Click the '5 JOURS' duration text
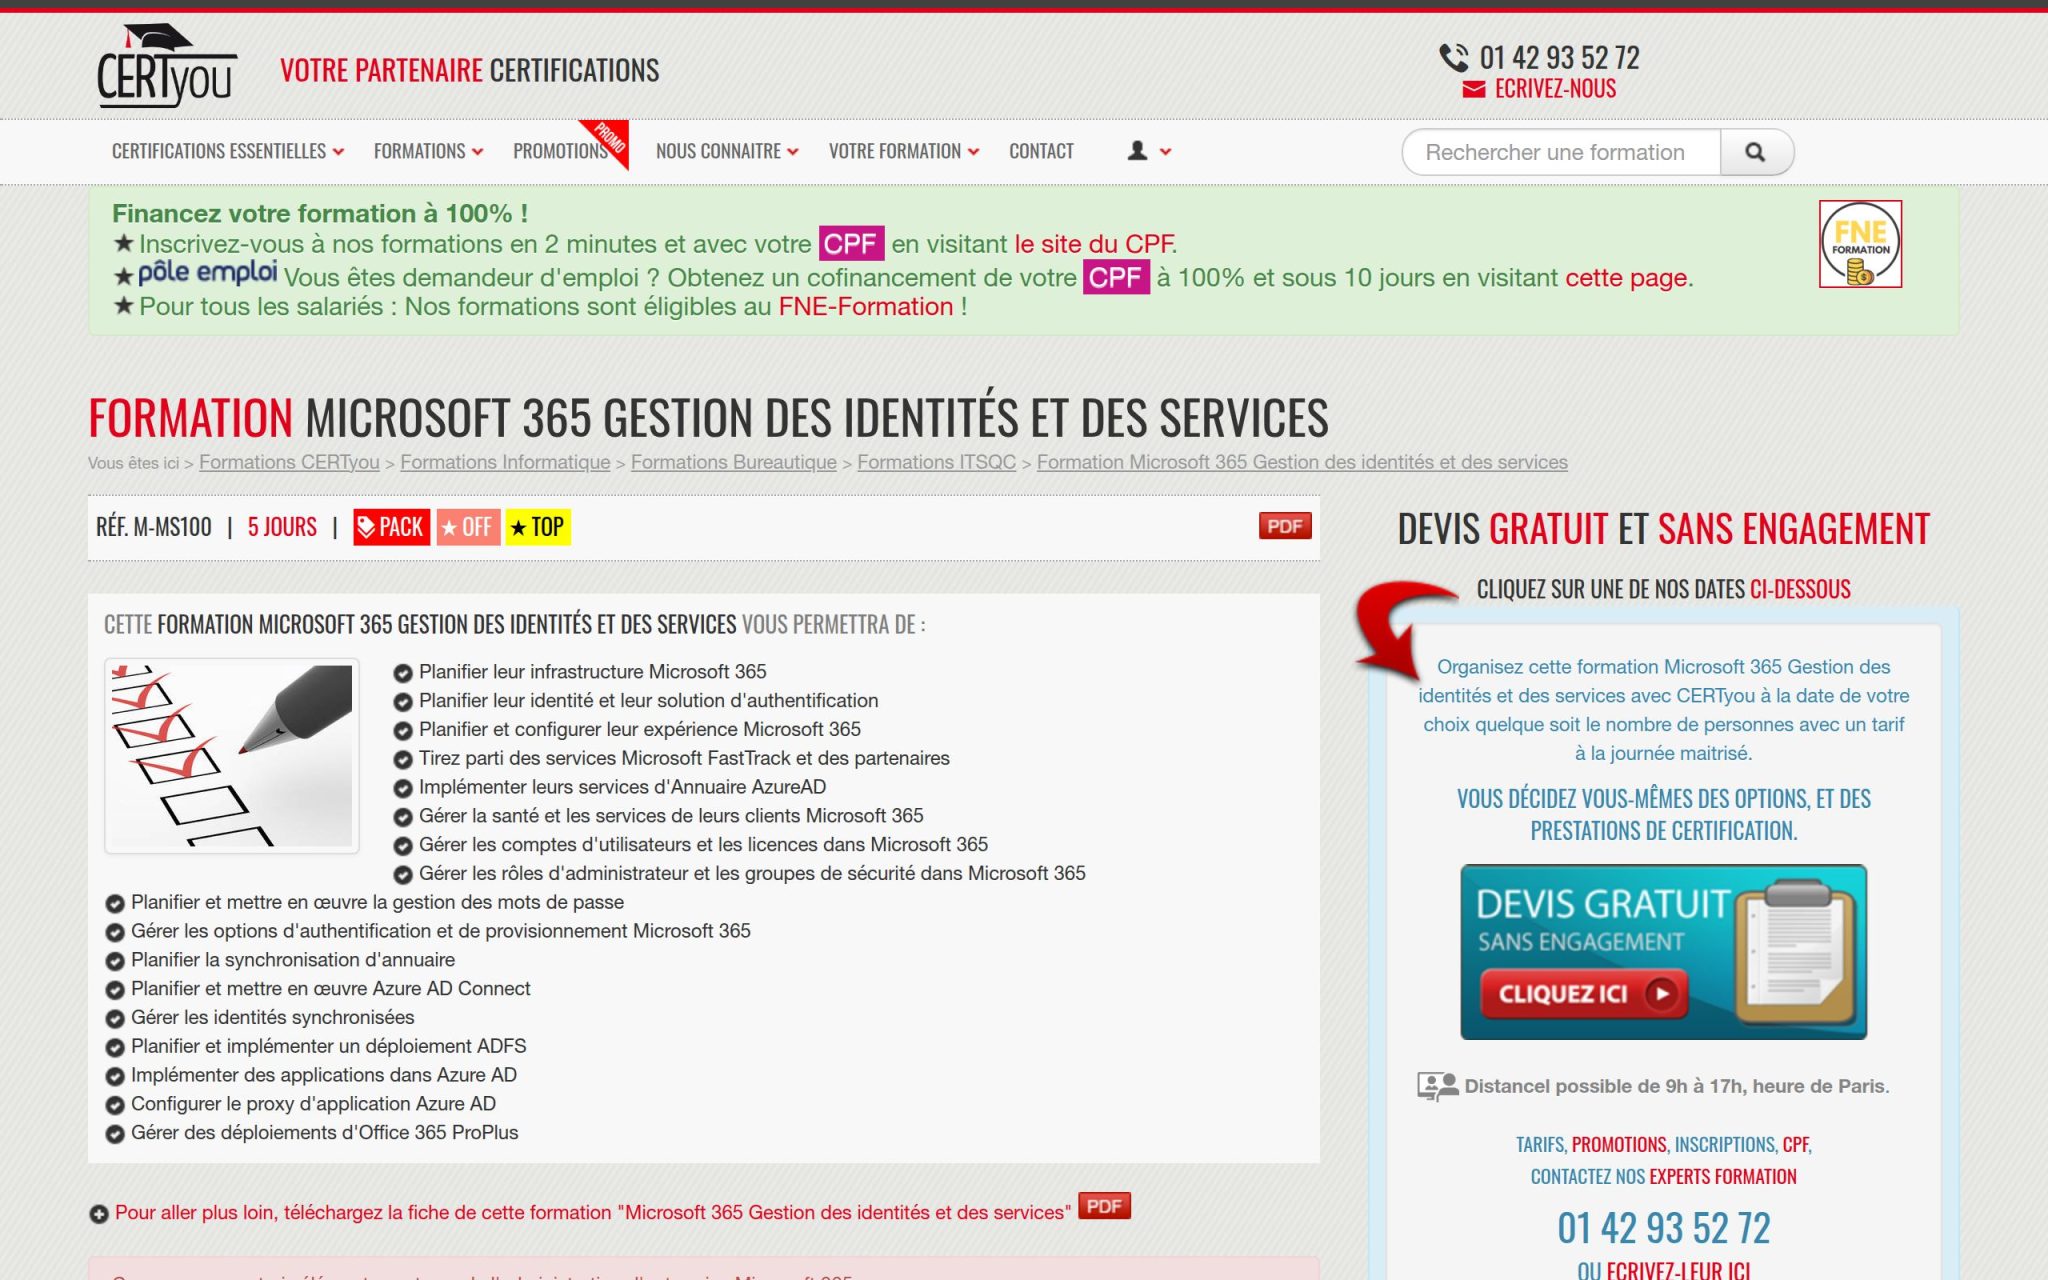 pyautogui.click(x=282, y=527)
